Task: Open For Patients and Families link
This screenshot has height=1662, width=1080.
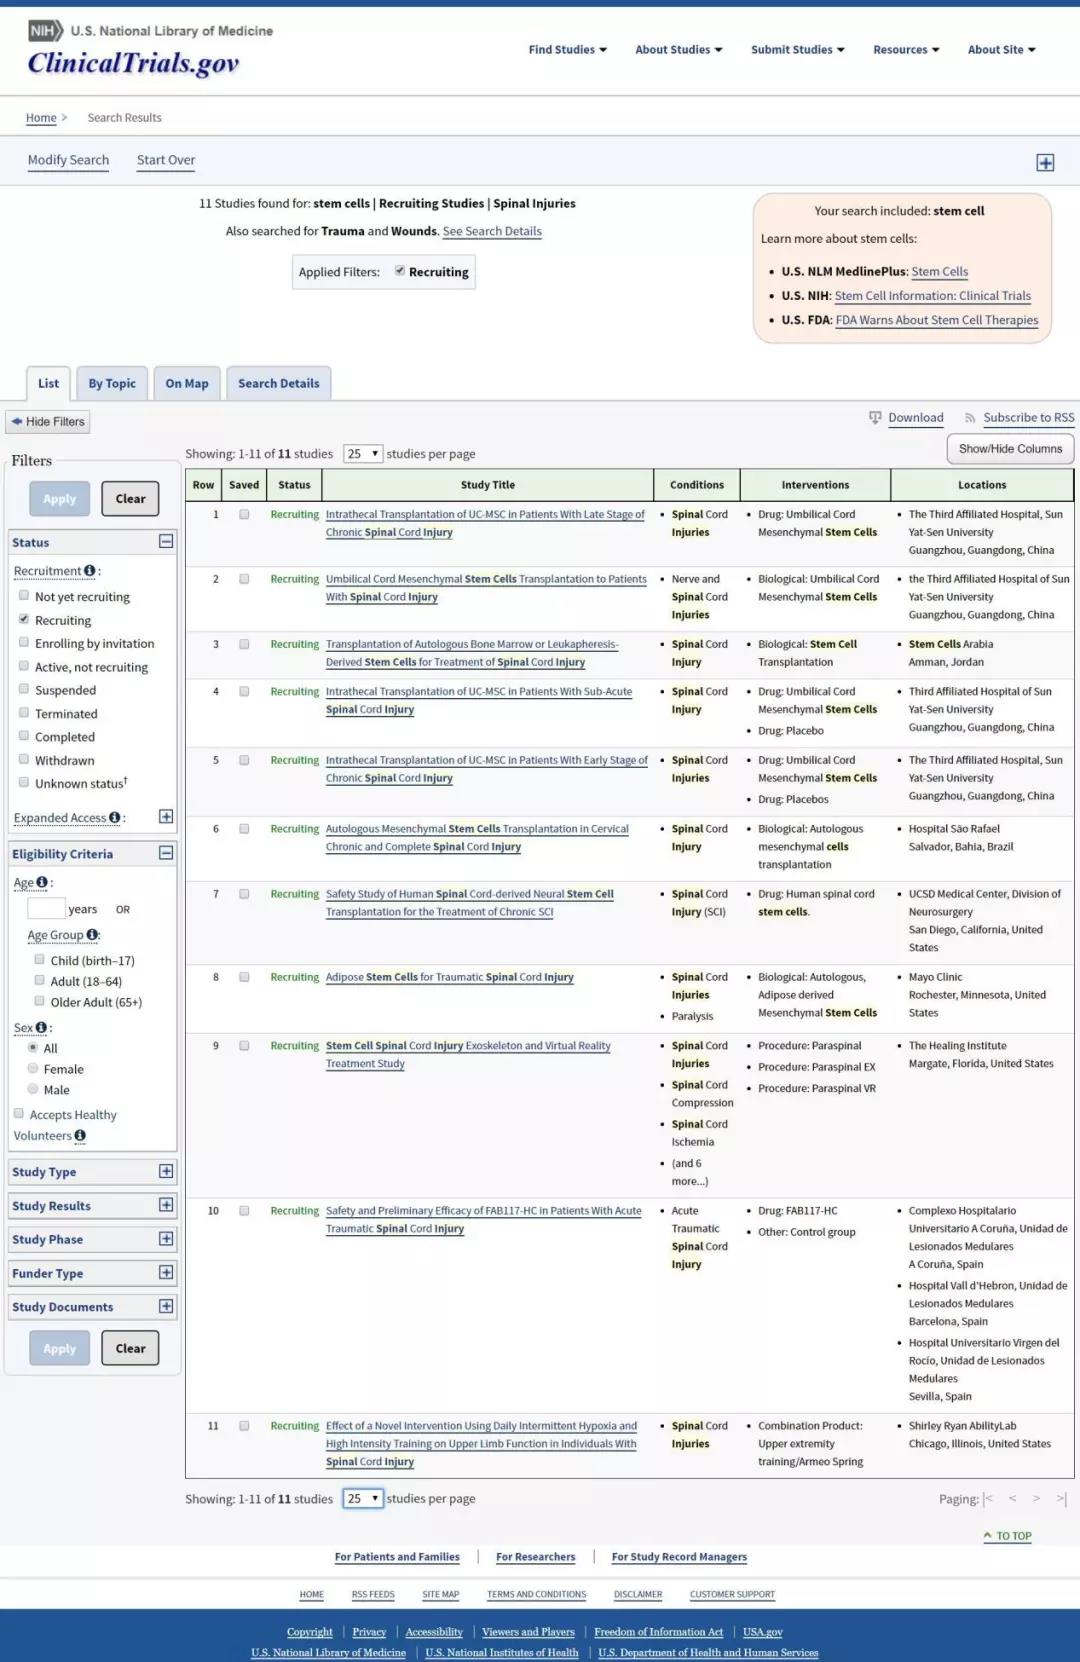Action: pyautogui.click(x=397, y=1557)
